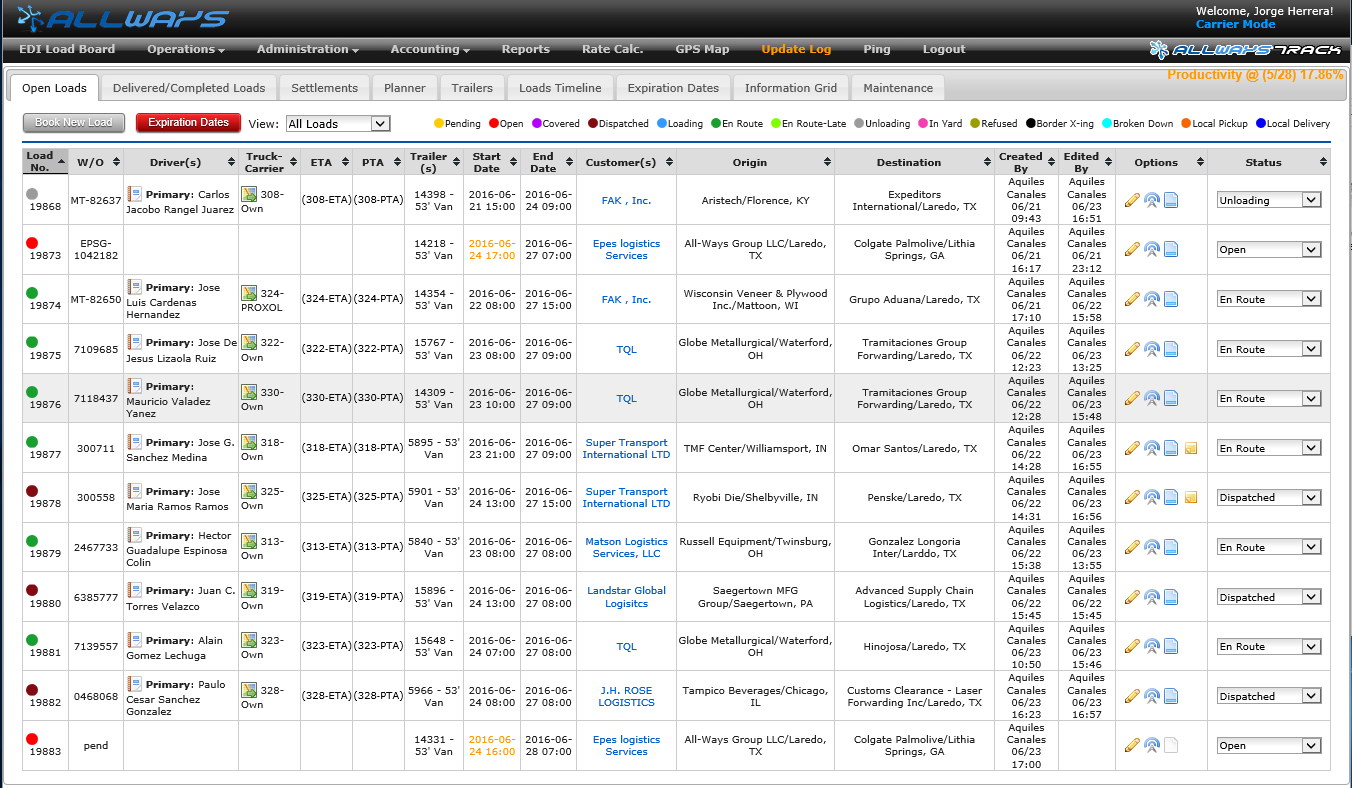Click the map icon beside truck 319-Own
The width and height of the screenshot is (1352, 788).
click(x=249, y=591)
